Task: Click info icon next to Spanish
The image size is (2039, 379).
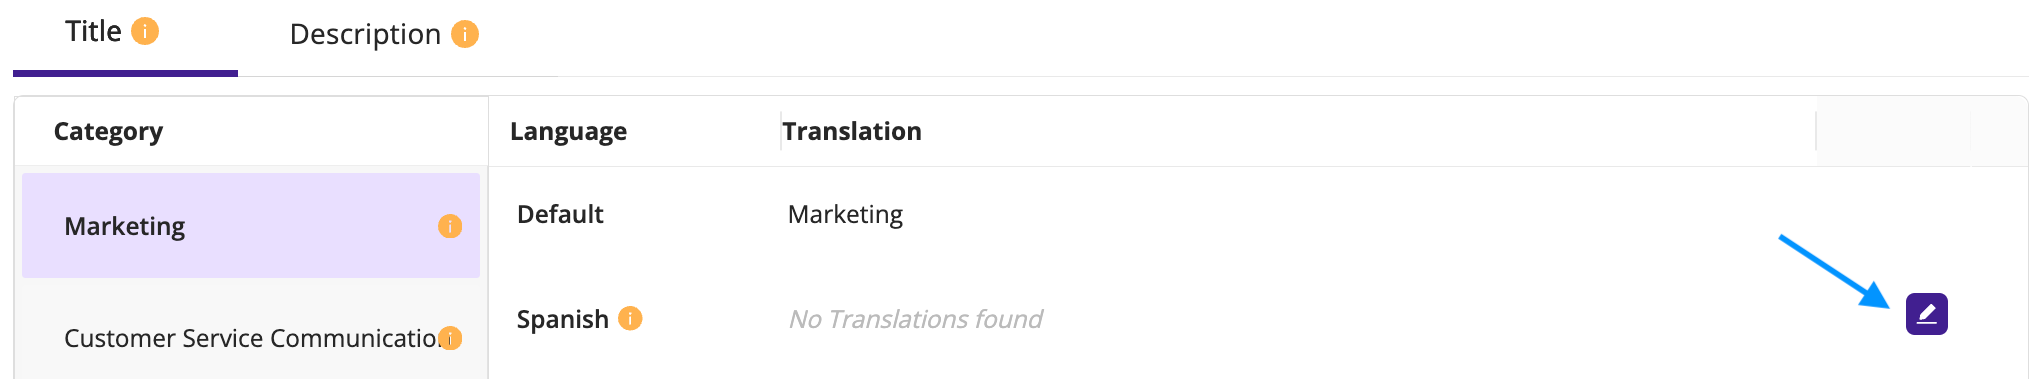Action: pyautogui.click(x=630, y=318)
